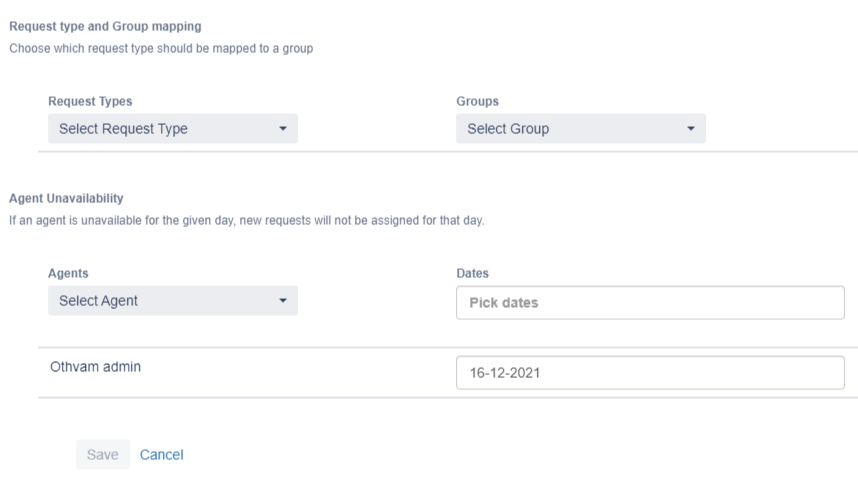
Task: Click the Request type and Group mapping heading
Action: point(105,26)
